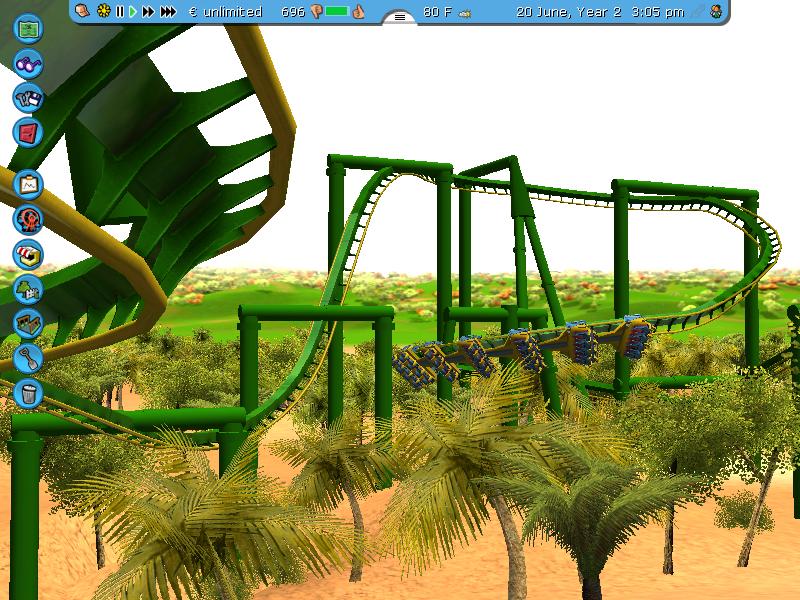Open park management clipboard chart icon
This screenshot has height=600, width=800.
pyautogui.click(x=28, y=185)
